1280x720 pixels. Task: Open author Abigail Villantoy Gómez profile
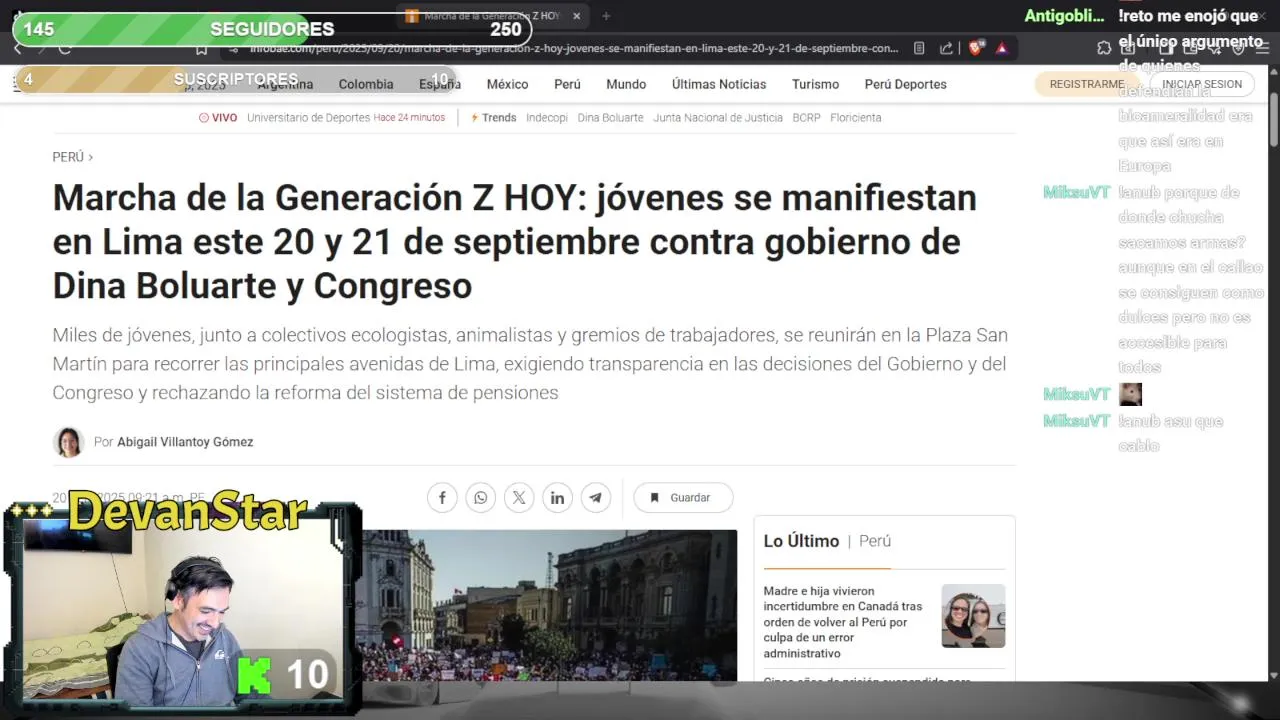[185, 442]
